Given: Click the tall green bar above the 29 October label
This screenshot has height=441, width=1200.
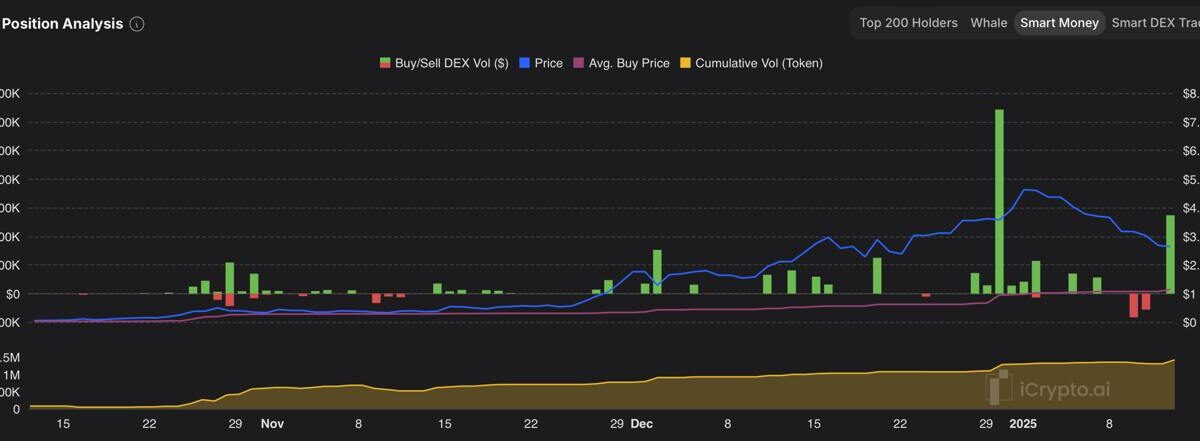Looking at the screenshot, I should (x=230, y=277).
